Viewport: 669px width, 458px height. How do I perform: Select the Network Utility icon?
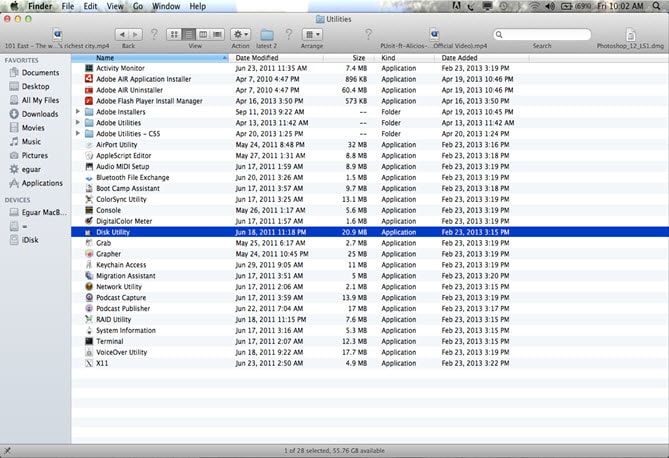point(89,287)
